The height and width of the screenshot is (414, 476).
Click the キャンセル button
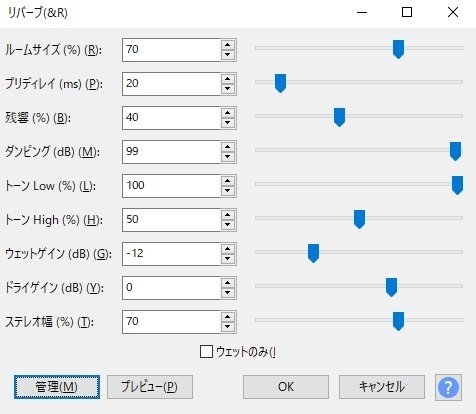tap(382, 387)
